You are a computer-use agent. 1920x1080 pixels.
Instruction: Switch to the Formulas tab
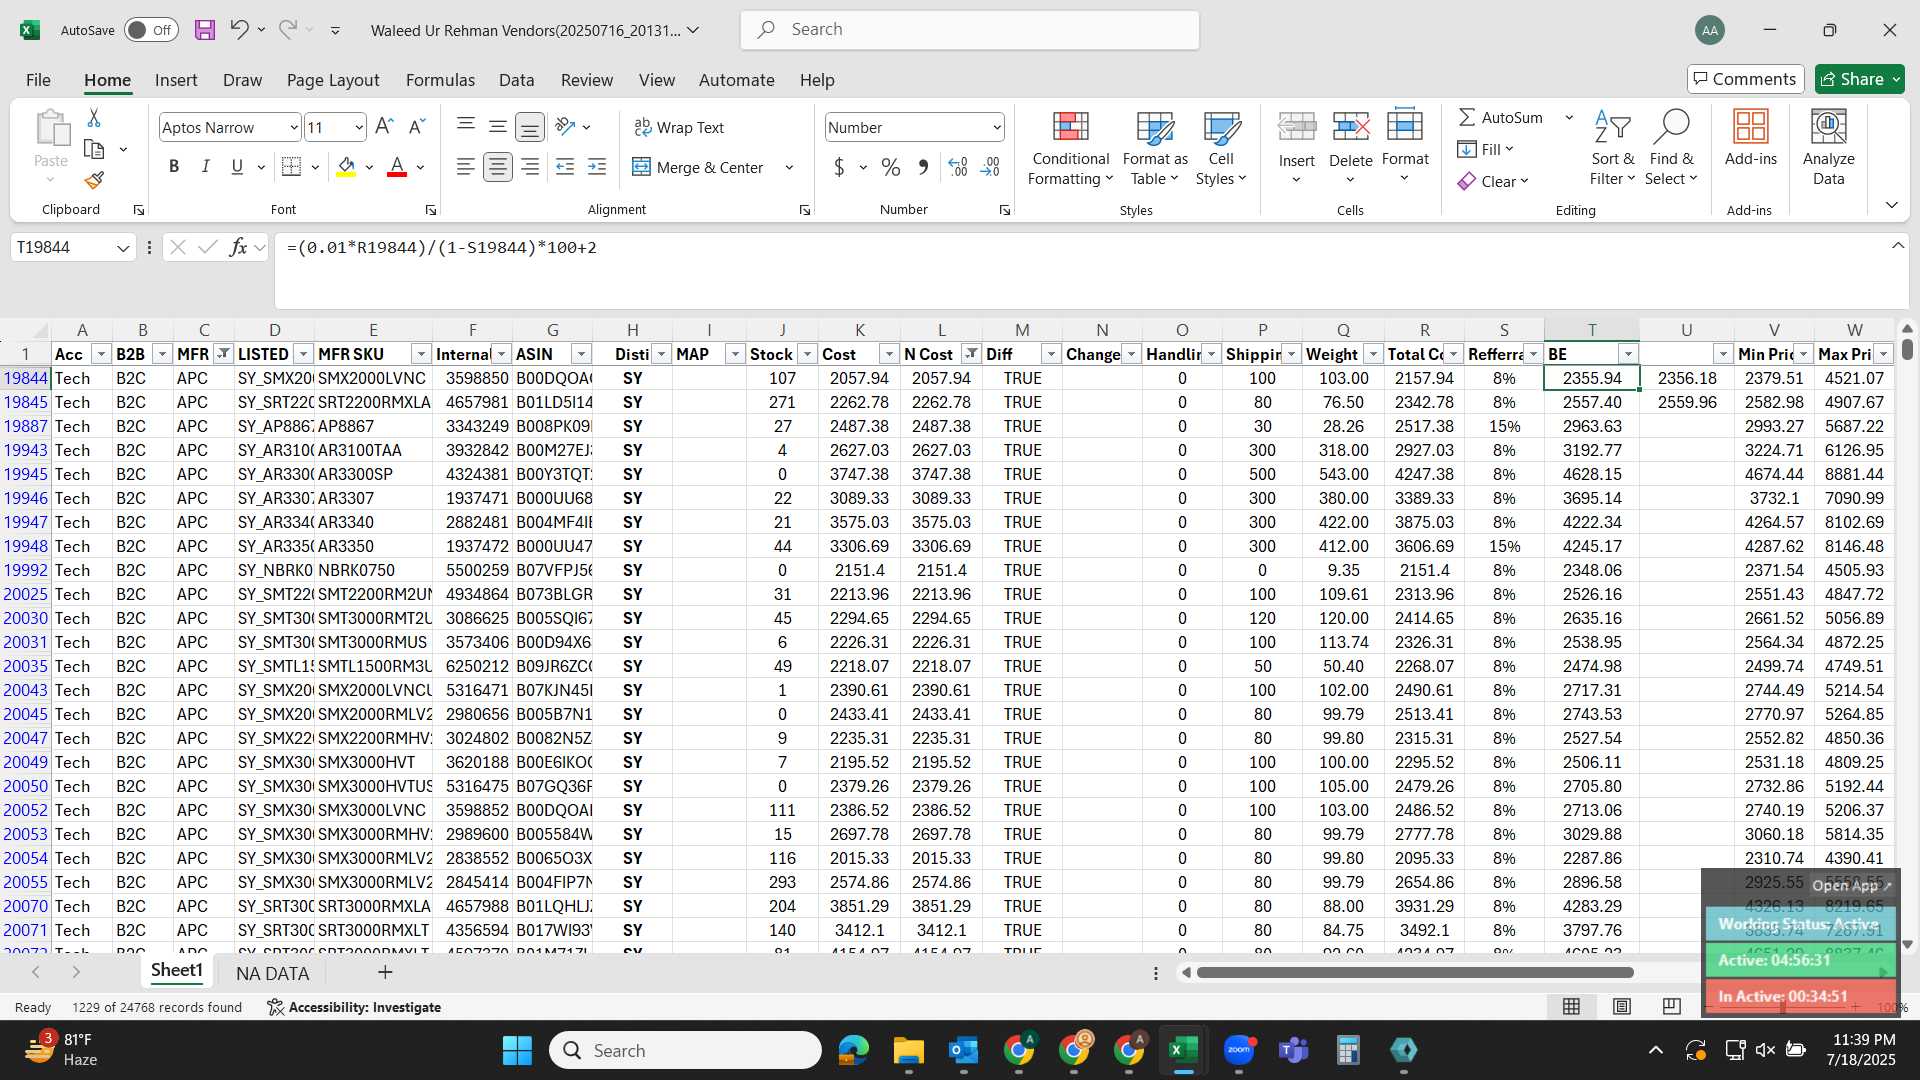[440, 80]
